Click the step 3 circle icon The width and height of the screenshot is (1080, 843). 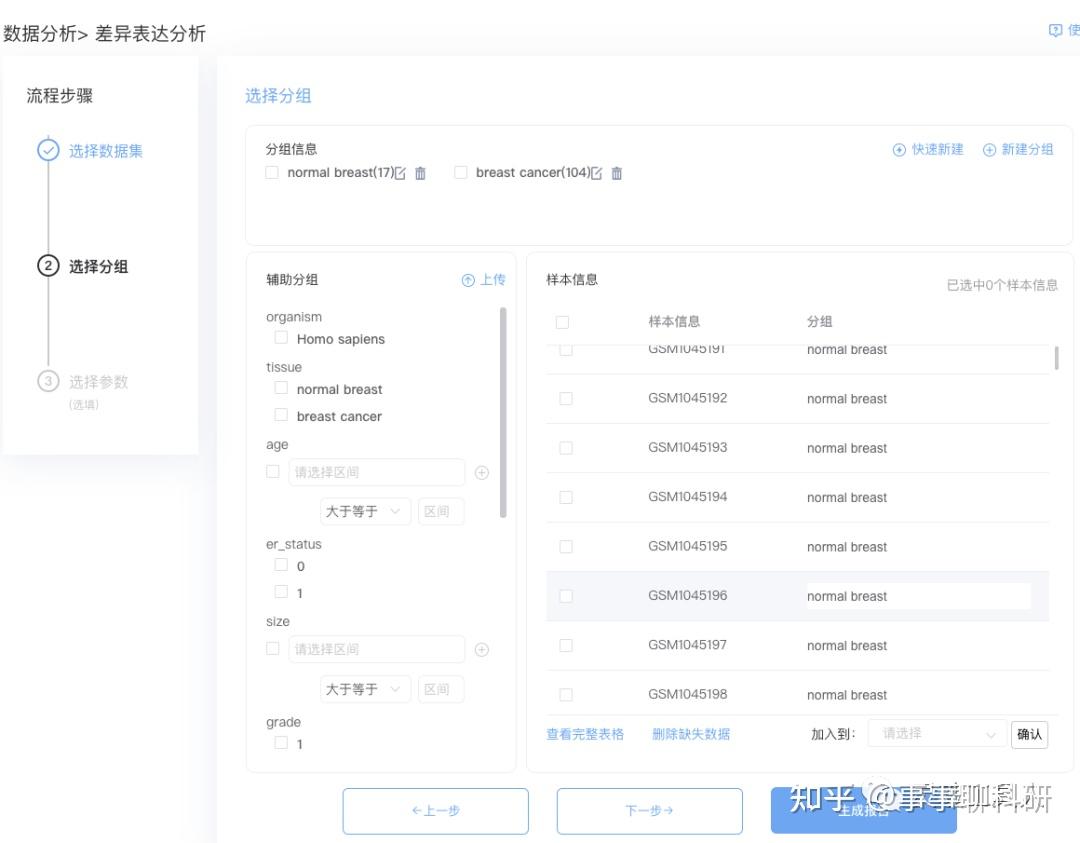click(x=48, y=381)
